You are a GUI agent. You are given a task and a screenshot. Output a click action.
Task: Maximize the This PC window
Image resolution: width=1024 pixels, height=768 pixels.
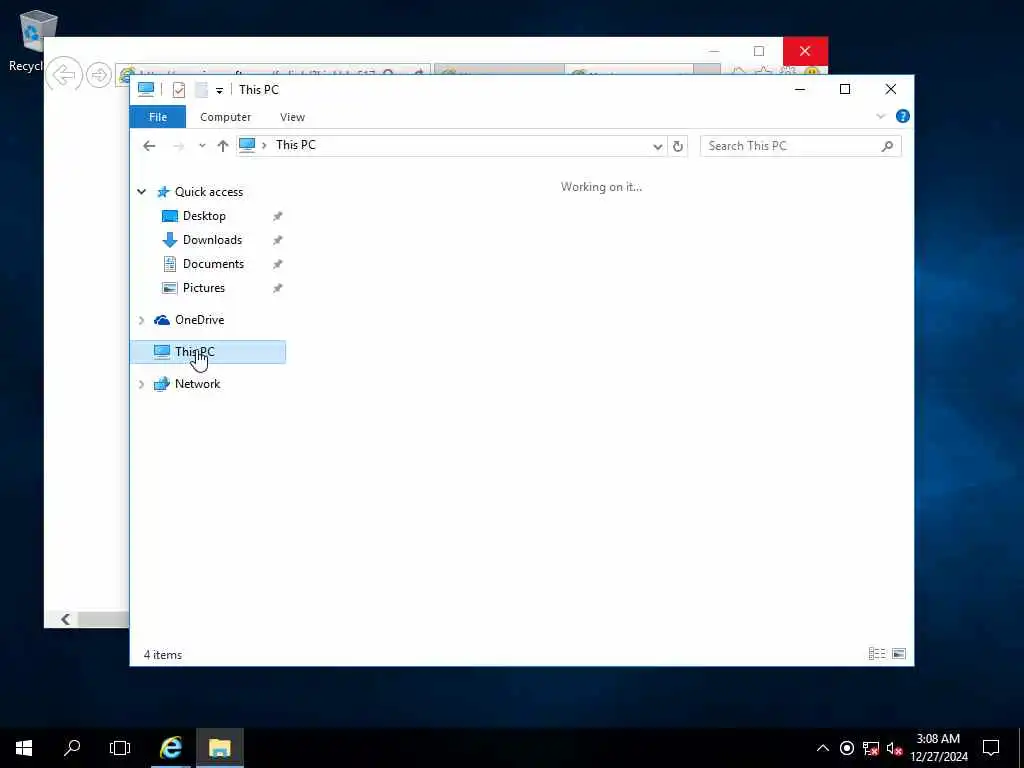click(x=845, y=89)
